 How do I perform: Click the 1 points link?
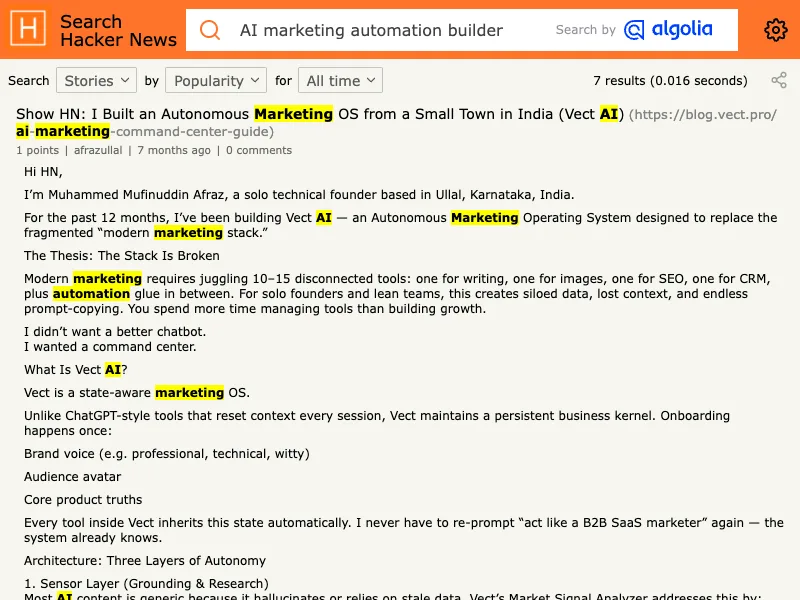point(37,150)
